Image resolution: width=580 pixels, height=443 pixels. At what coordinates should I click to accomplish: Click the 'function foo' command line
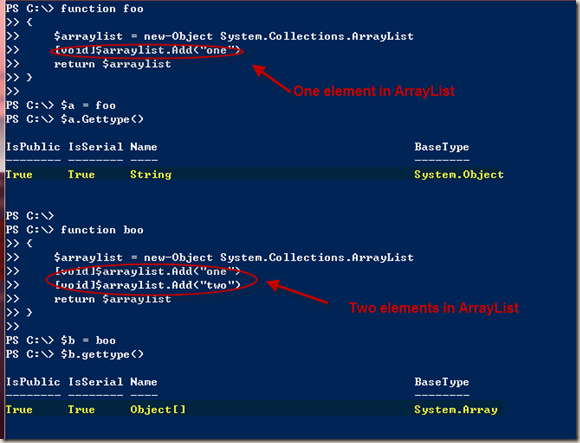(75, 9)
